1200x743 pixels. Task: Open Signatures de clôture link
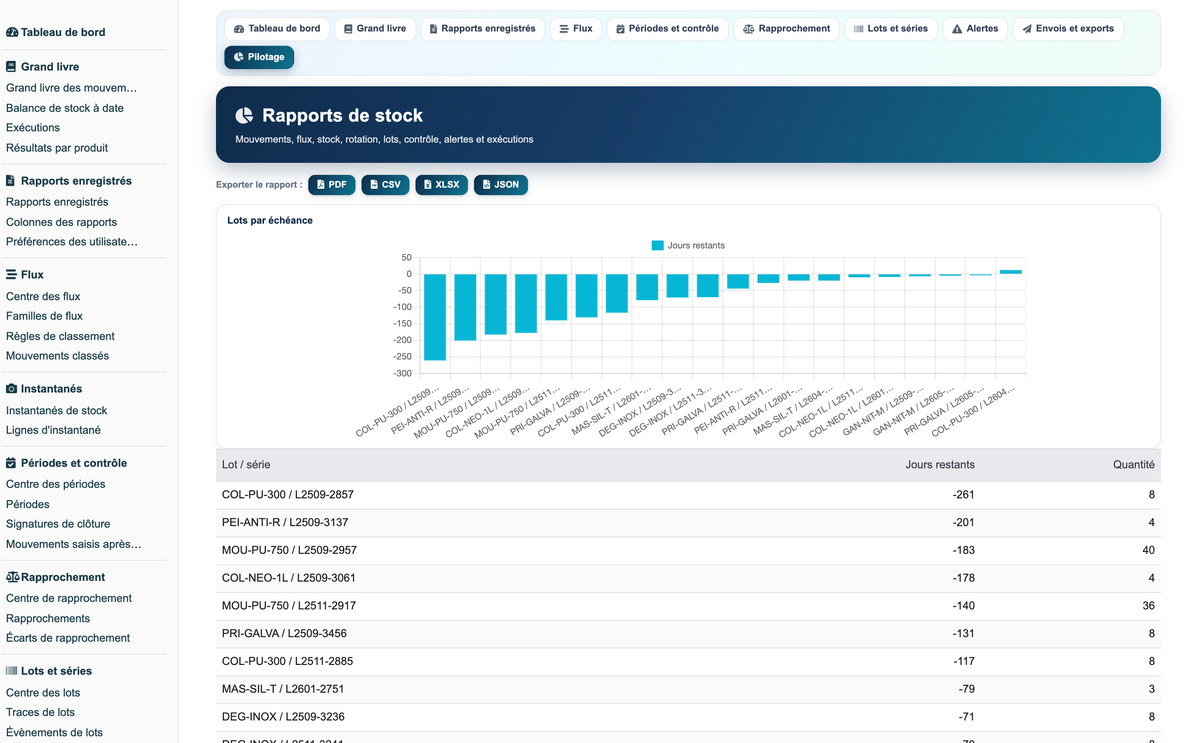[x=58, y=524]
